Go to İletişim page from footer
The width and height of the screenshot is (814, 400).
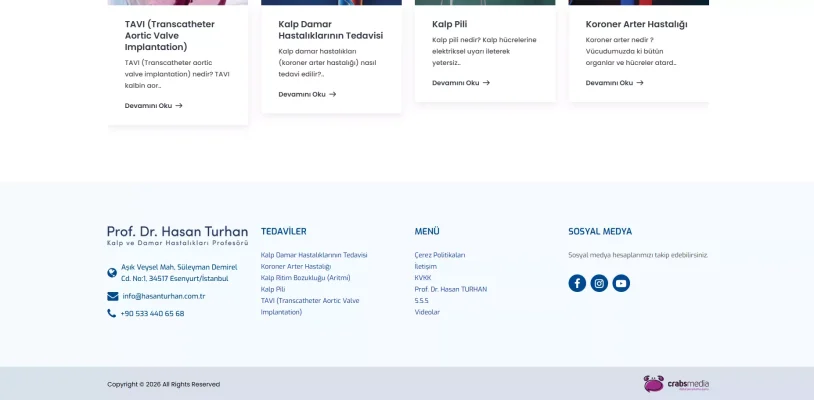point(425,266)
